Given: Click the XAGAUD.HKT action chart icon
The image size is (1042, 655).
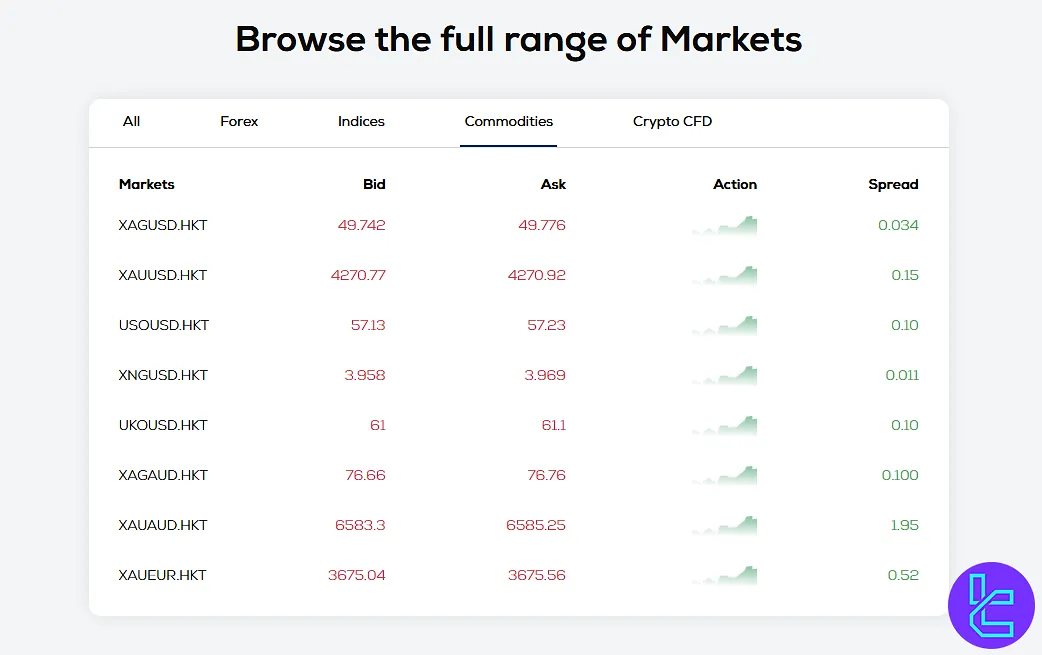Looking at the screenshot, I should point(723,475).
